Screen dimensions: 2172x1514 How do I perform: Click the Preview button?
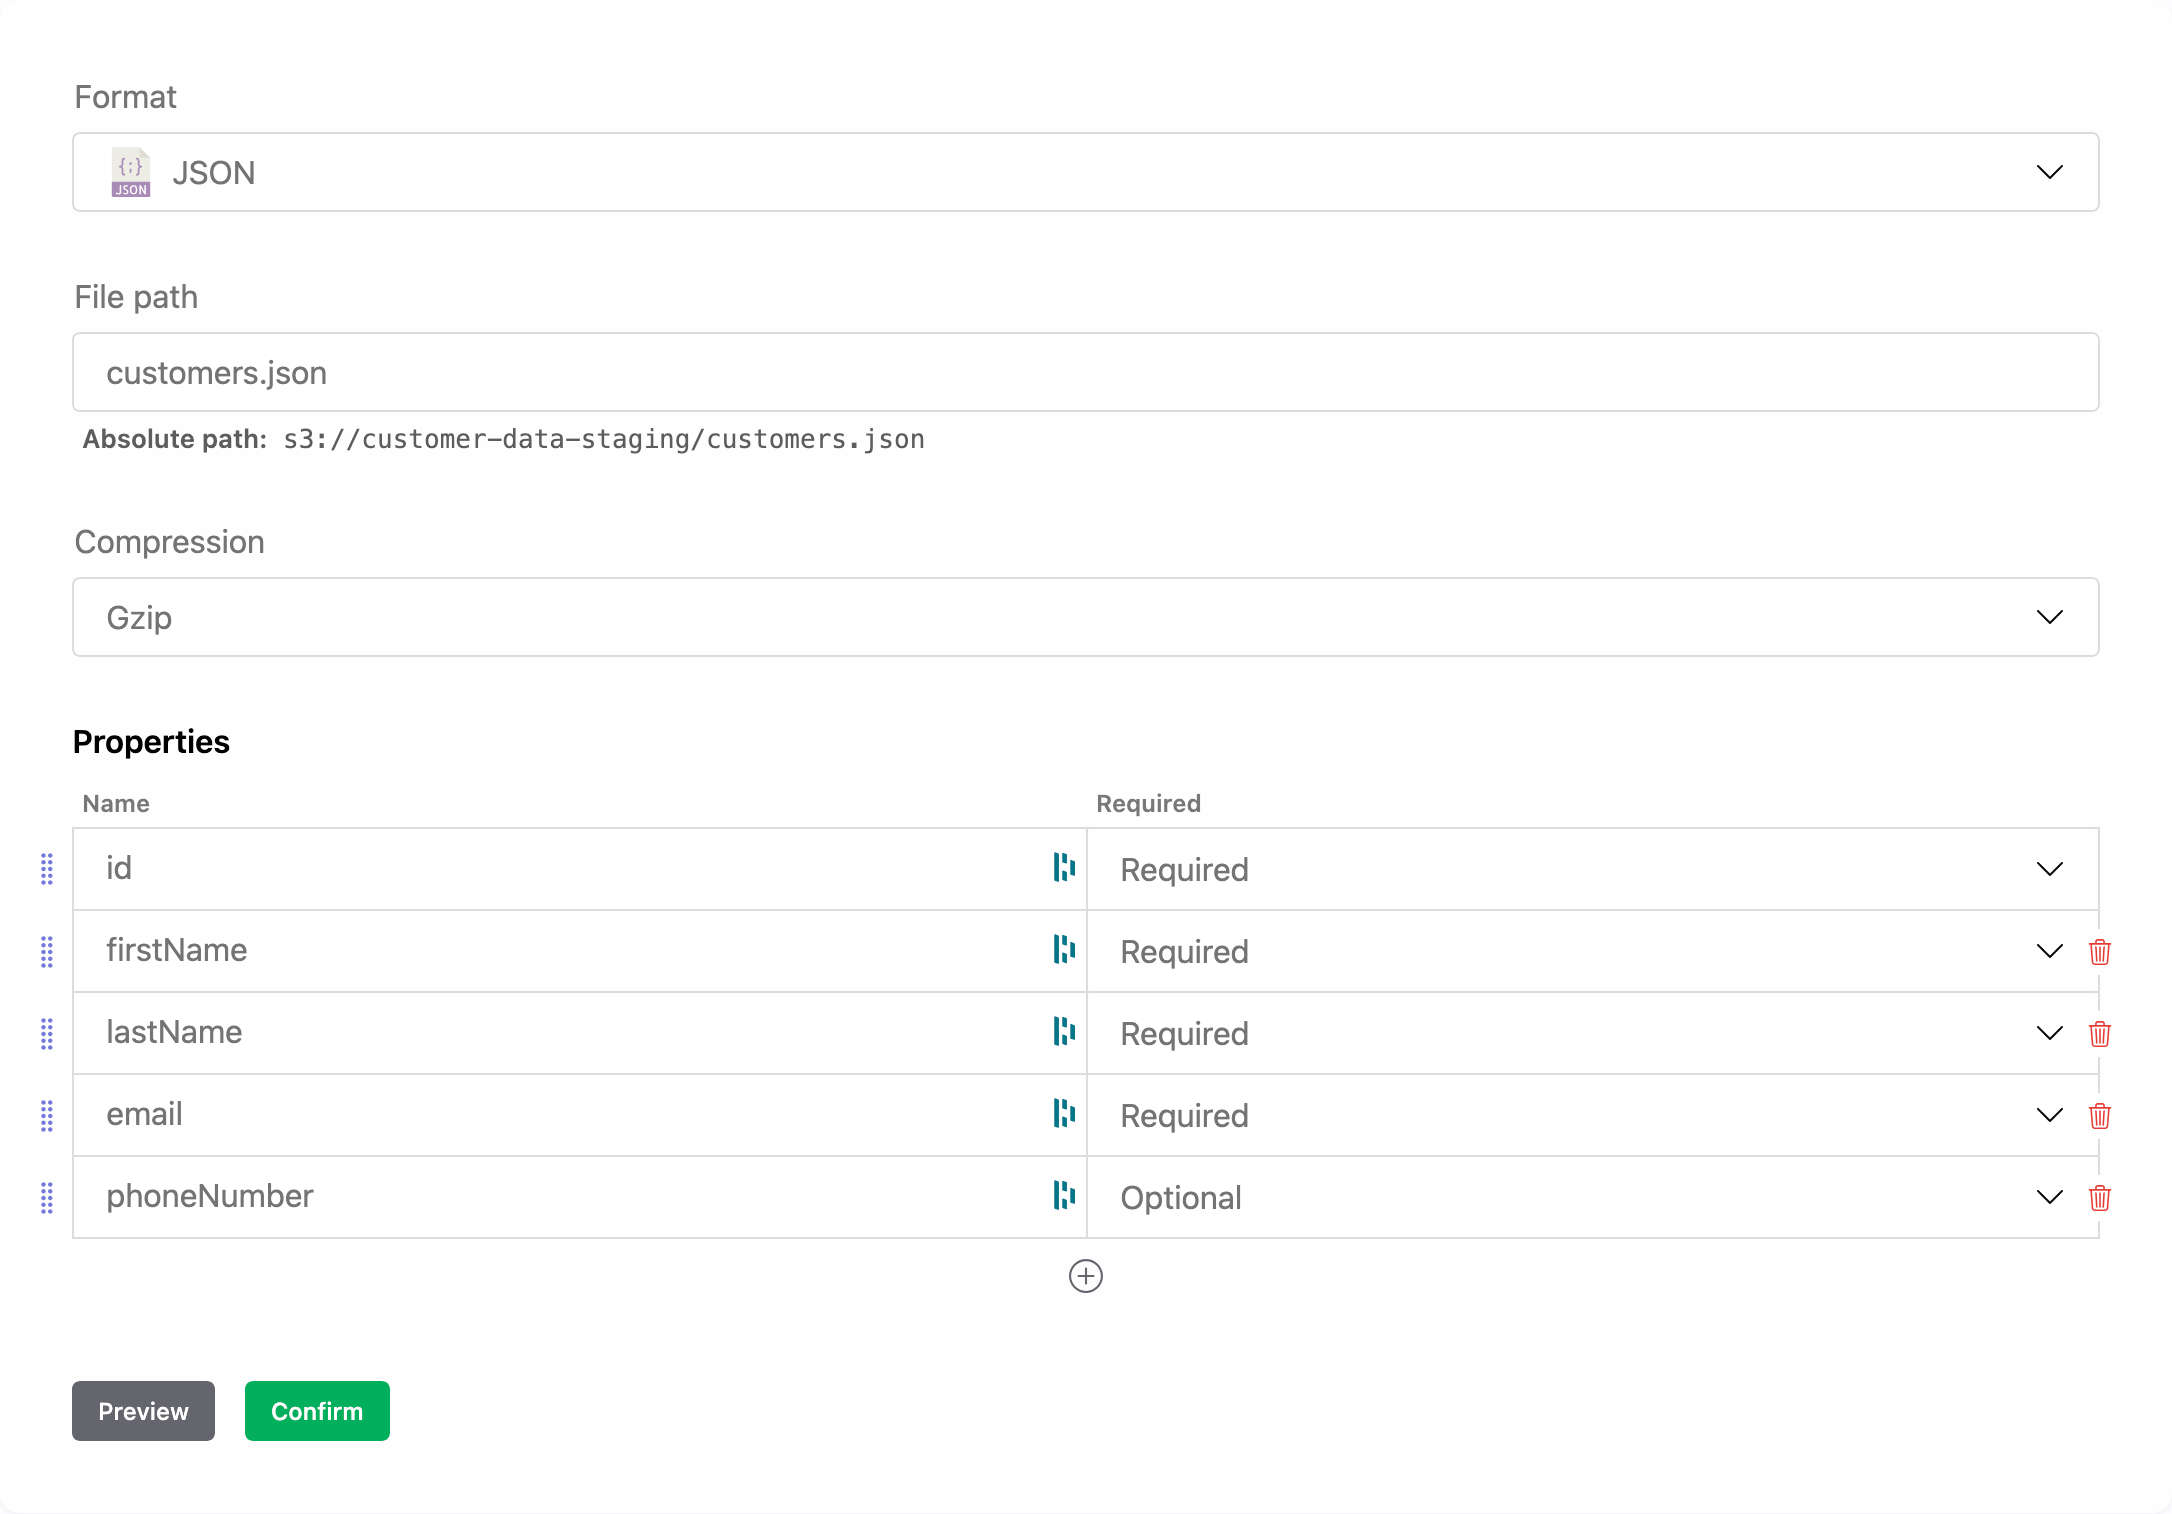(143, 1411)
